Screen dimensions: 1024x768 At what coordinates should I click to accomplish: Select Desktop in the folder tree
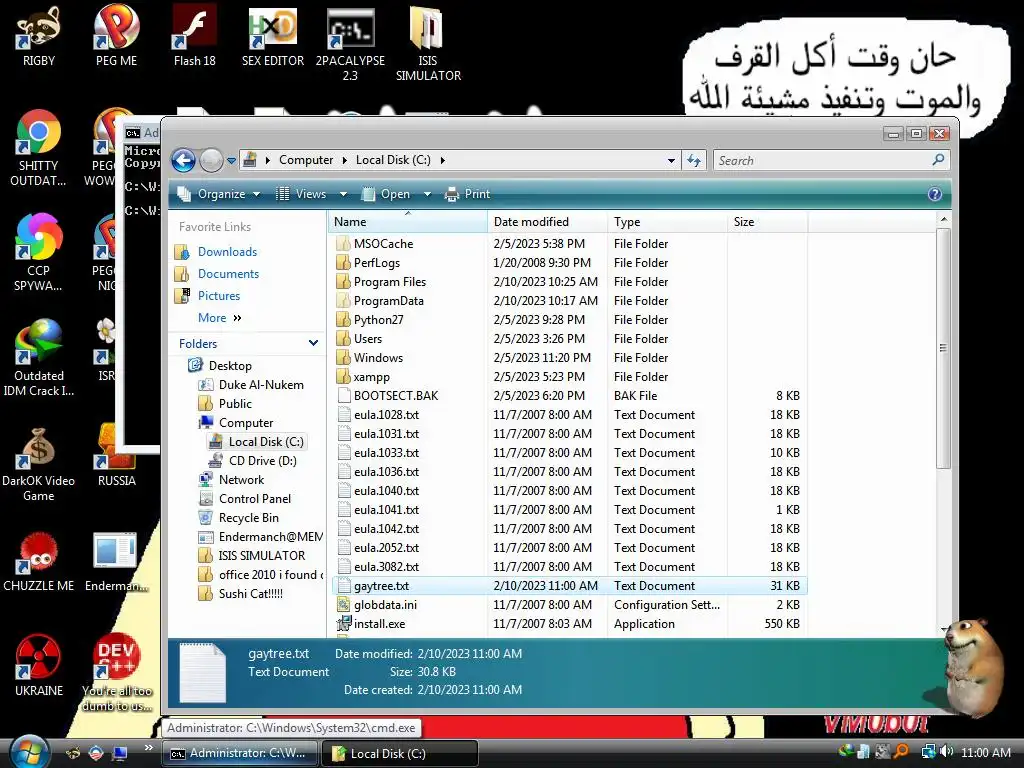click(x=230, y=366)
